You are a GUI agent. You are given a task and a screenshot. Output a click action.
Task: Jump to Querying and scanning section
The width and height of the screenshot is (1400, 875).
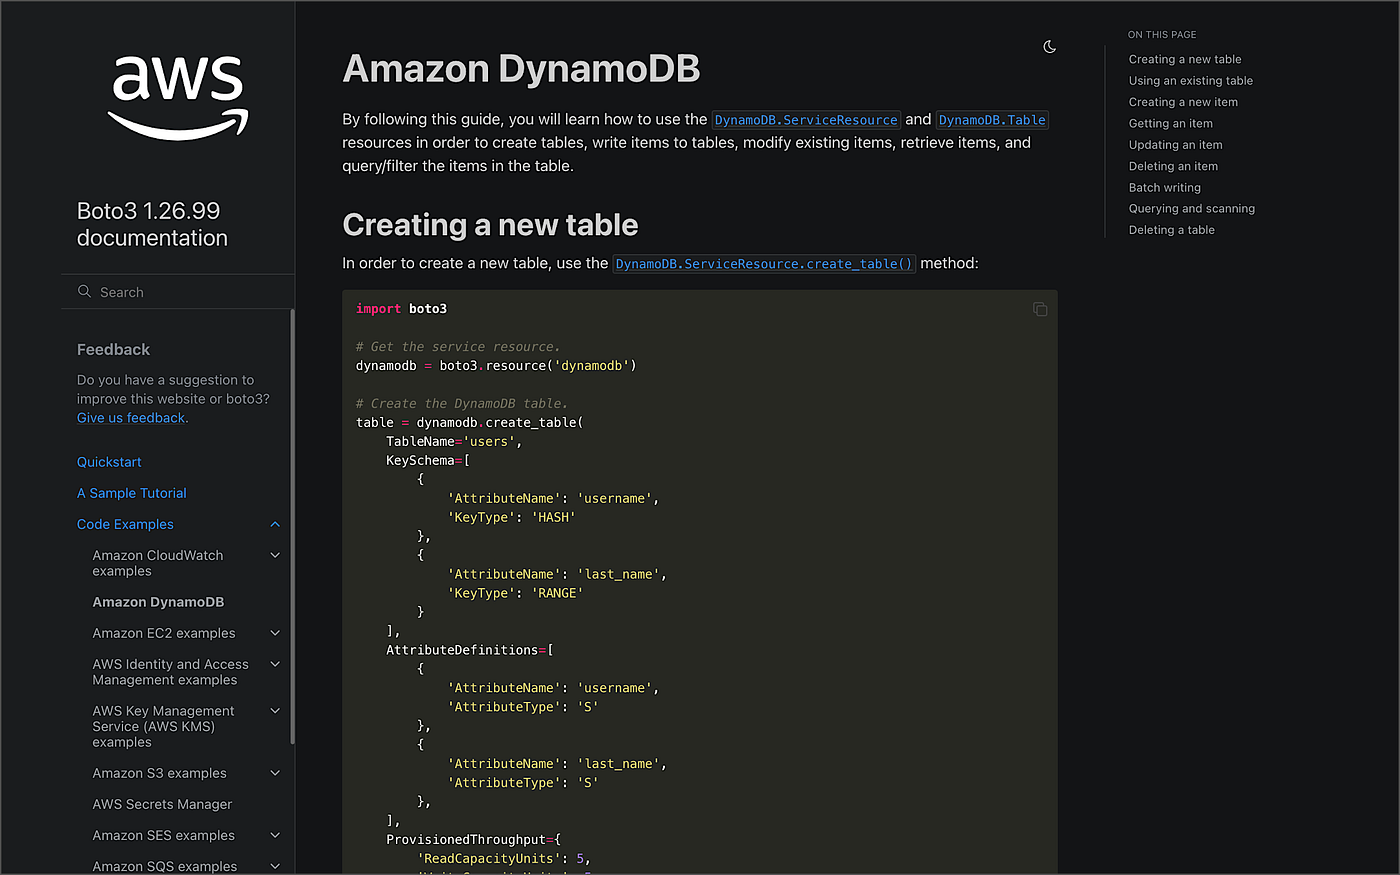coord(1192,208)
